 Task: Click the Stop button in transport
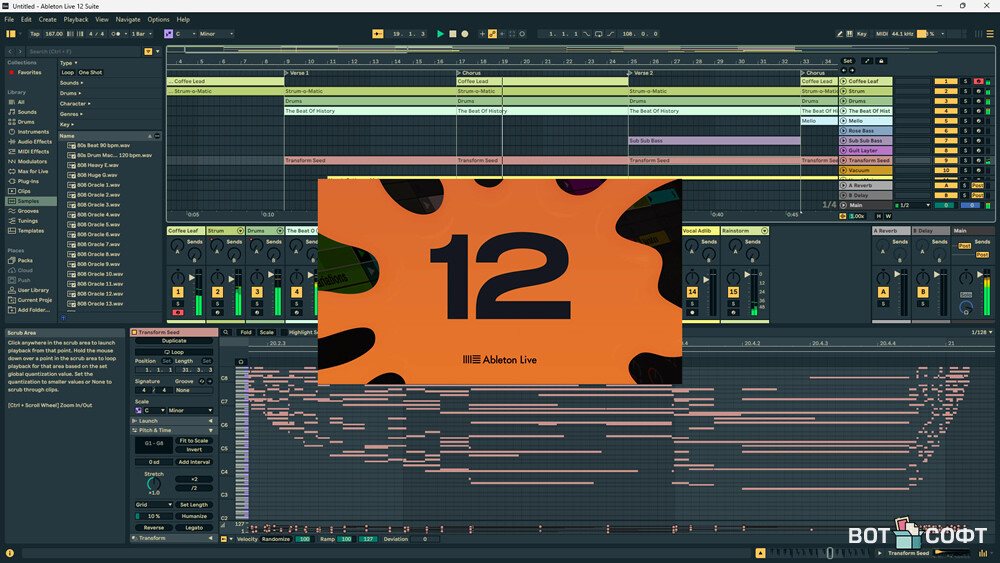pos(452,34)
